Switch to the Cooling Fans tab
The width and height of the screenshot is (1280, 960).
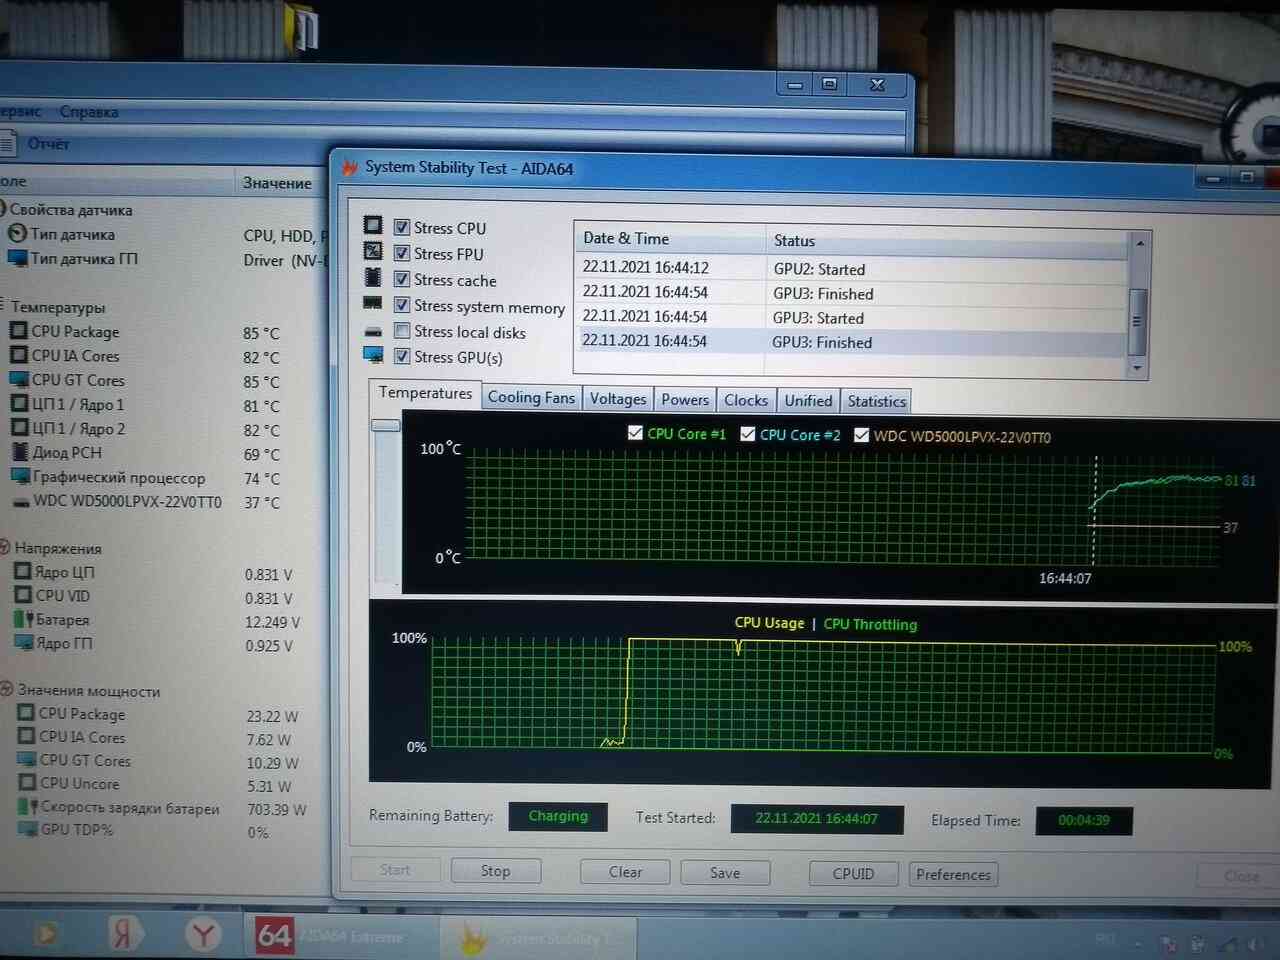click(531, 398)
